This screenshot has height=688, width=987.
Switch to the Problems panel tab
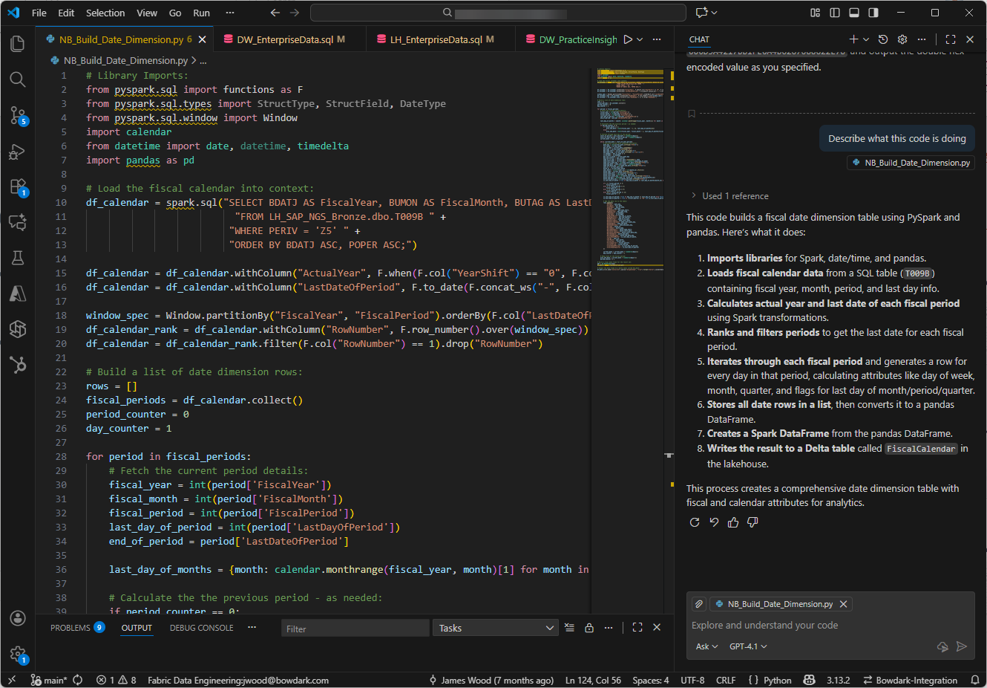pos(70,628)
